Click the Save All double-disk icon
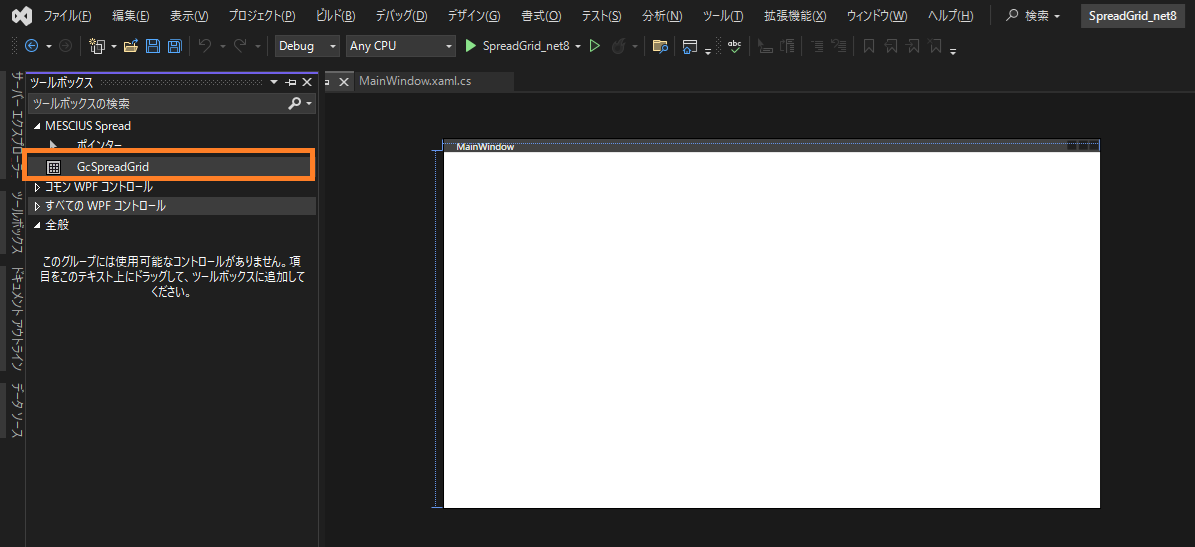This screenshot has height=547, width=1195. (x=175, y=46)
